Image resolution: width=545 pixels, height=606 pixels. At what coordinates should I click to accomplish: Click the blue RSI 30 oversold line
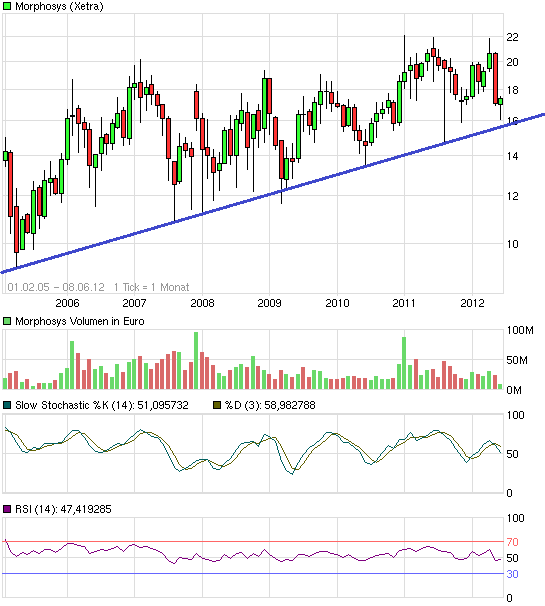tap(253, 574)
